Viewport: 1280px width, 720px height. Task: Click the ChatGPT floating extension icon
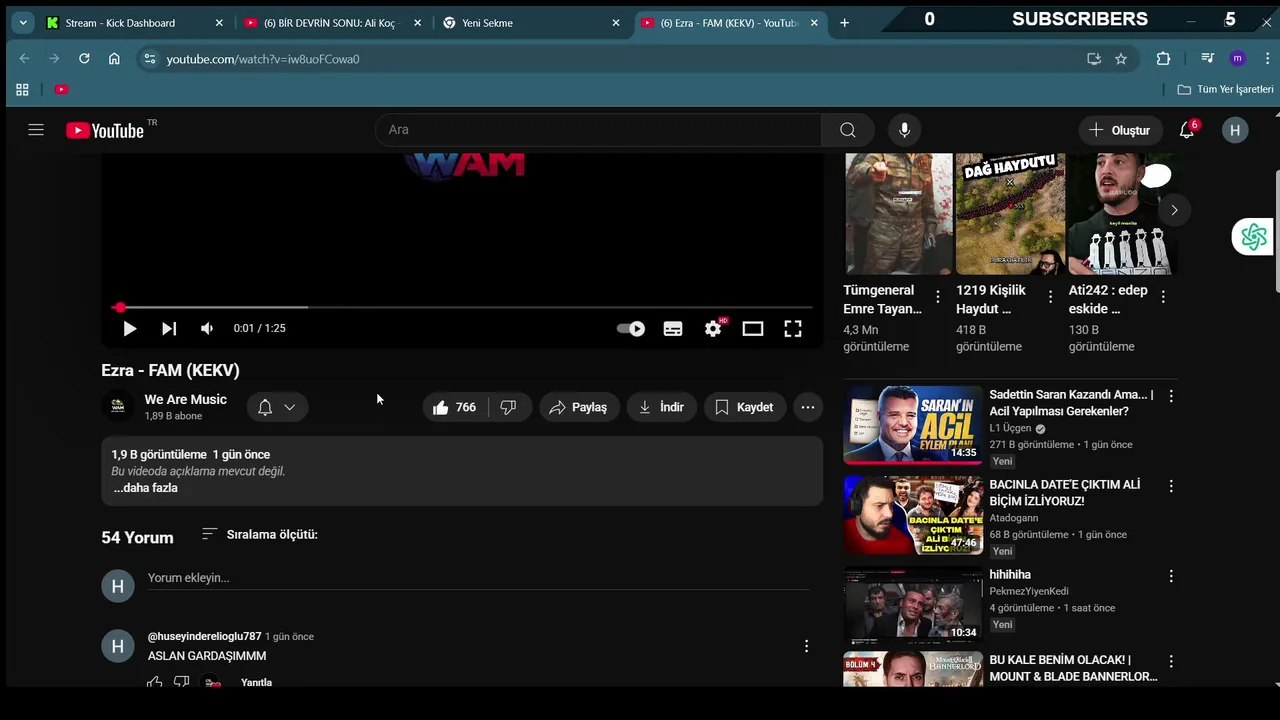[x=1253, y=237]
